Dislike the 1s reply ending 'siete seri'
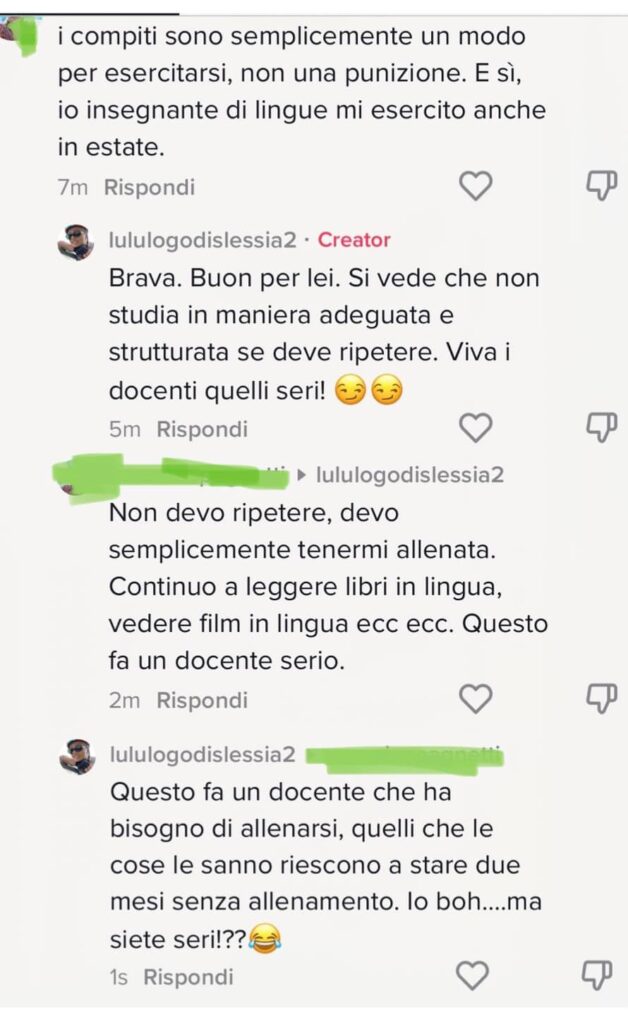This screenshot has width=628, height=1024. 597,976
